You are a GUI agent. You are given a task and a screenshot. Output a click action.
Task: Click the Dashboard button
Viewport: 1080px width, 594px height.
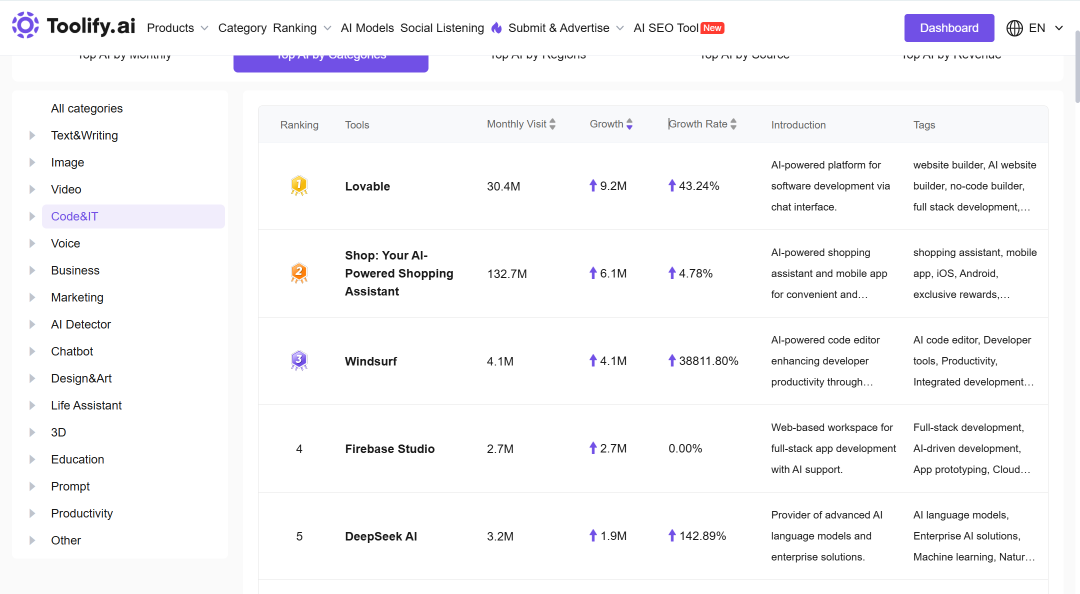click(949, 28)
